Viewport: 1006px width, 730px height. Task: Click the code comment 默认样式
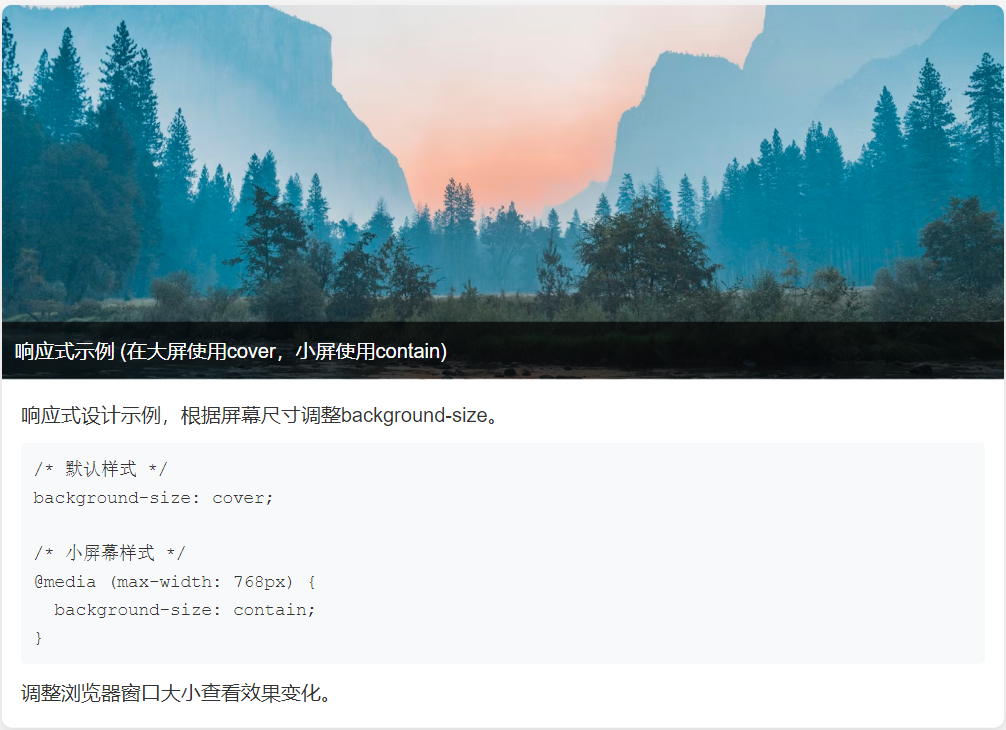[101, 469]
